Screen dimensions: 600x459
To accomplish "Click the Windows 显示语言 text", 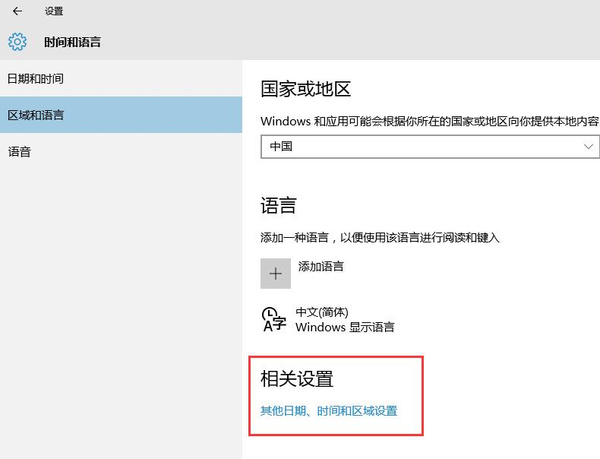I will pyautogui.click(x=345, y=327).
